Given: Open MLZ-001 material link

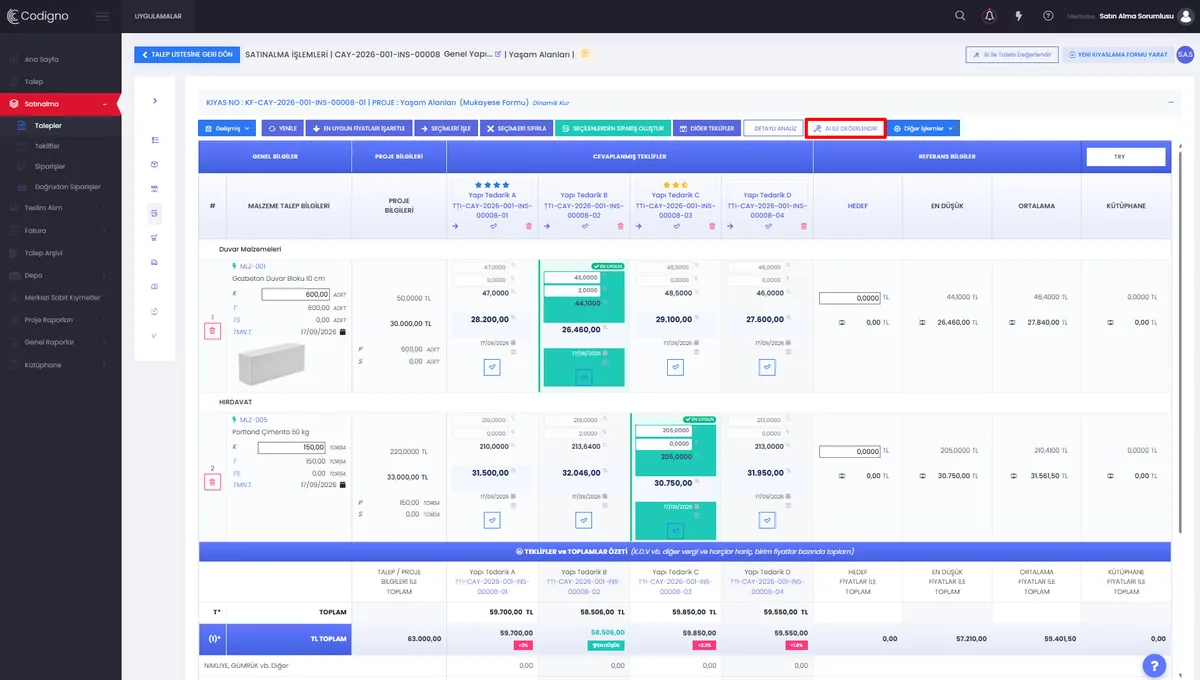Looking at the screenshot, I should [252, 267].
